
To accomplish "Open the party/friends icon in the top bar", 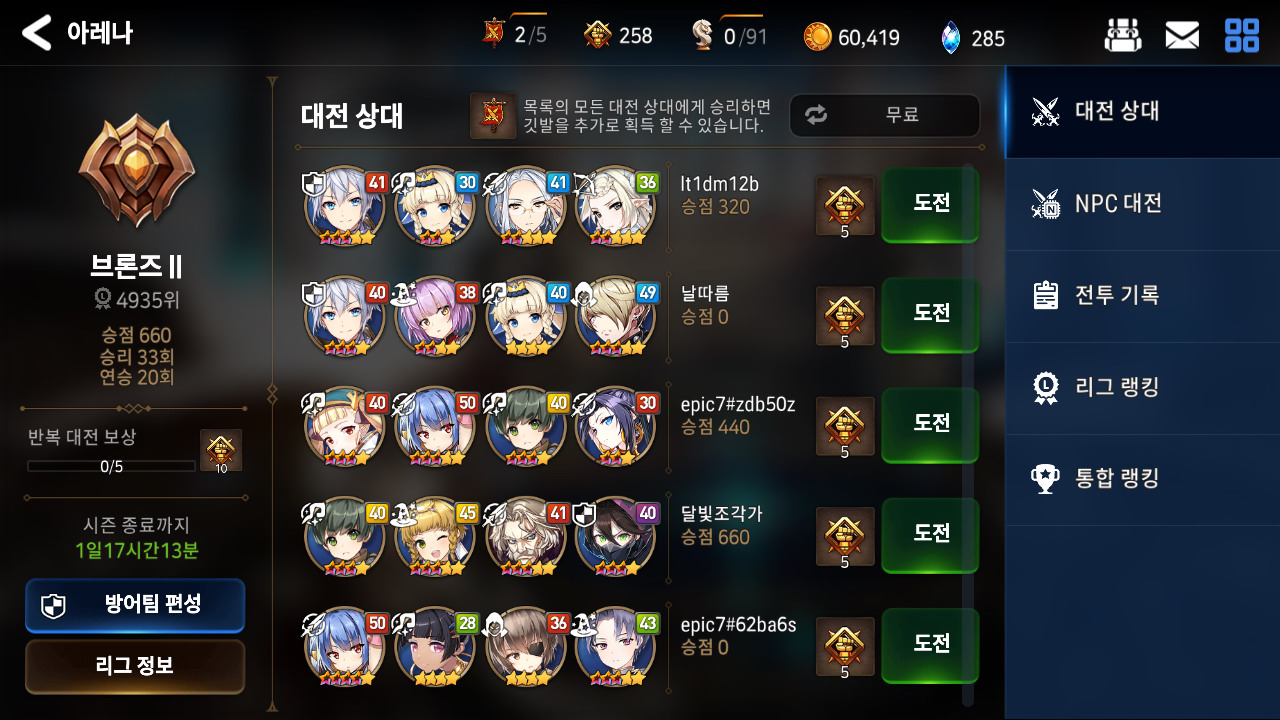I will tap(1122, 36).
